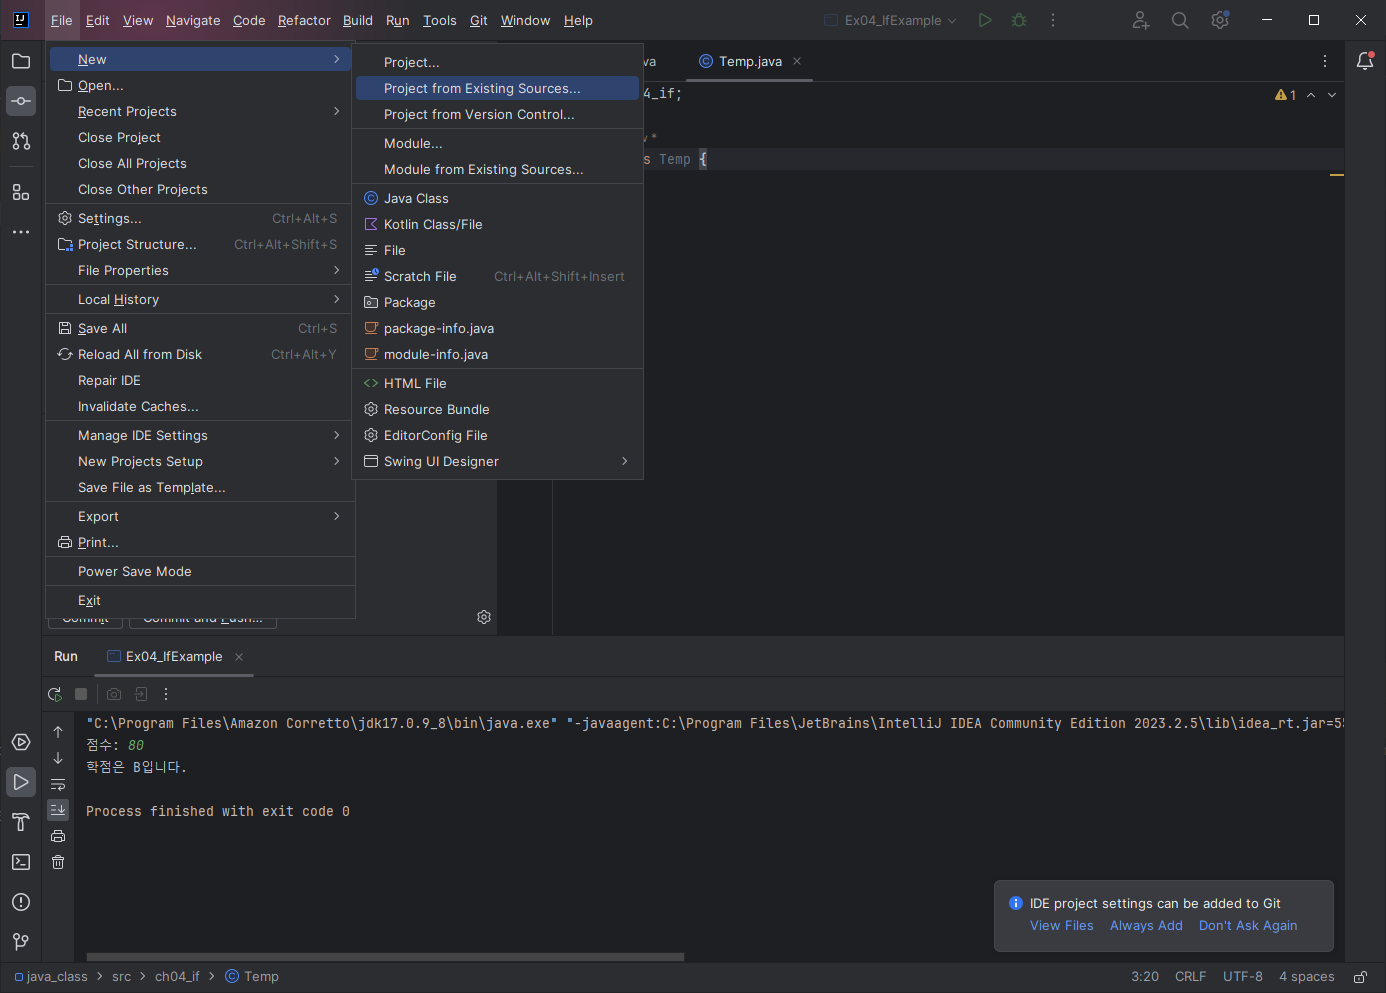Toggle read-only lock in status bar
Screen dimensions: 1386x993
point(1361,977)
